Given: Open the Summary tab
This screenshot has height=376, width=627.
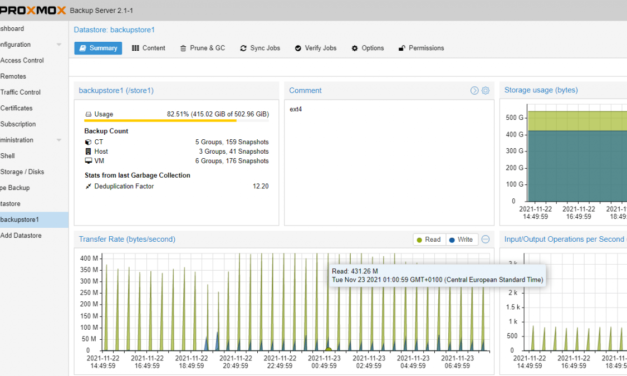Looking at the screenshot, I should [98, 48].
